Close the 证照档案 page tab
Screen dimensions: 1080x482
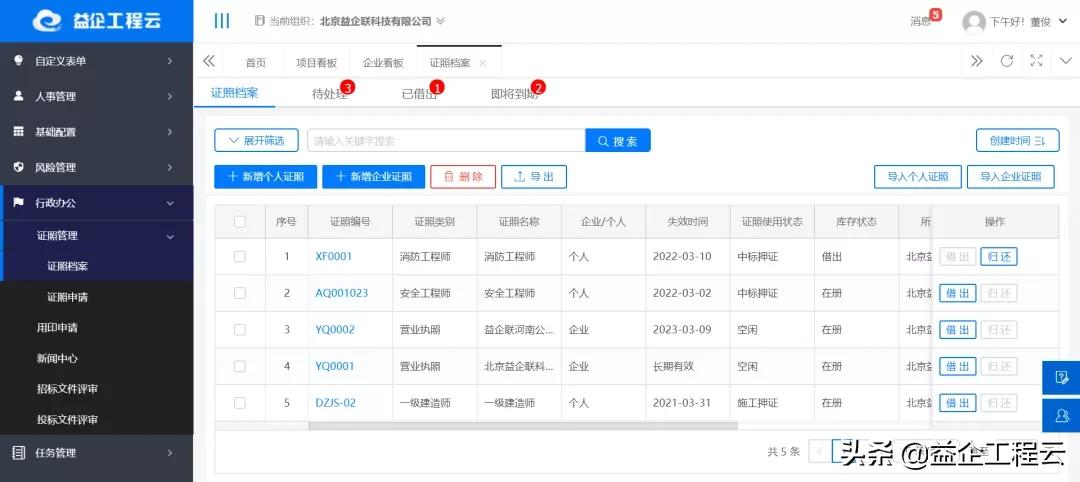click(x=482, y=63)
